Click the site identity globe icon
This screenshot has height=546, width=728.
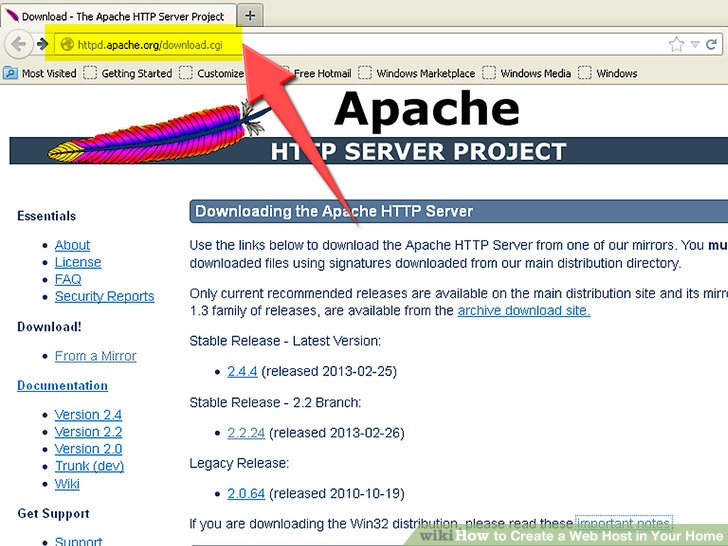[67, 44]
